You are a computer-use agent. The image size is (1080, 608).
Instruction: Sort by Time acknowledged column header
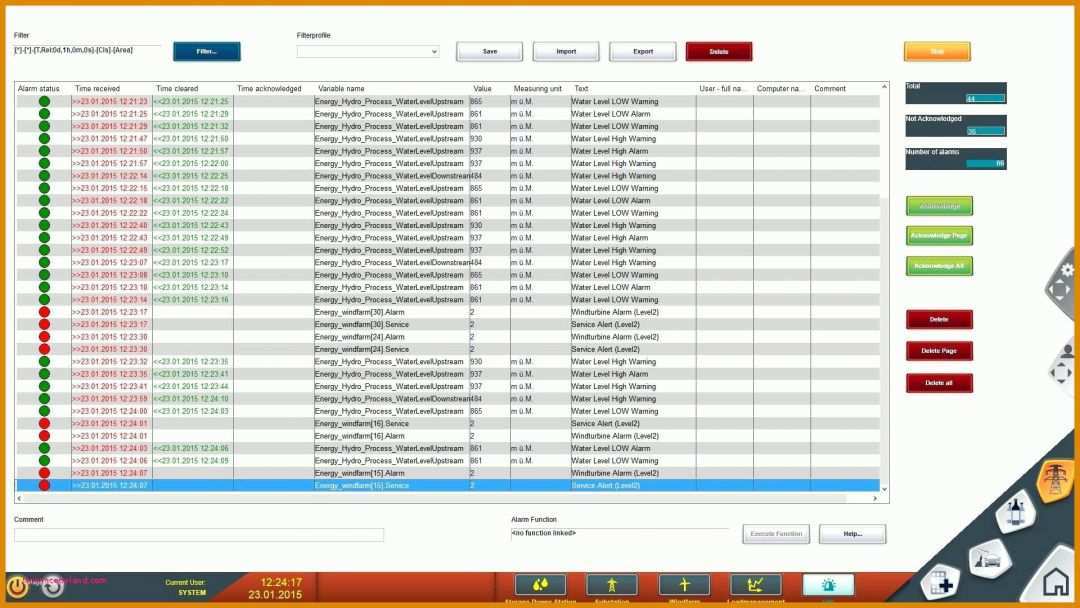(x=269, y=89)
